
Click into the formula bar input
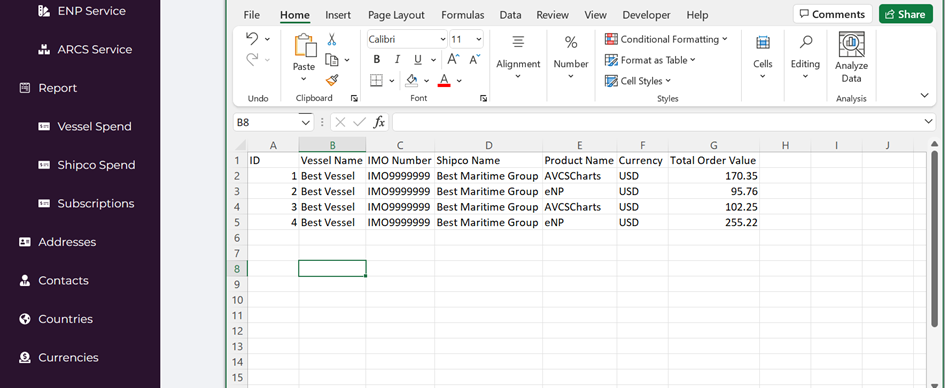coord(658,122)
